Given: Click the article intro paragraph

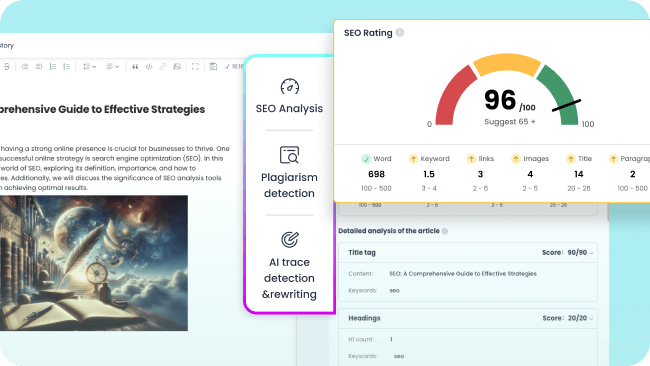Looking at the screenshot, I should 115,168.
